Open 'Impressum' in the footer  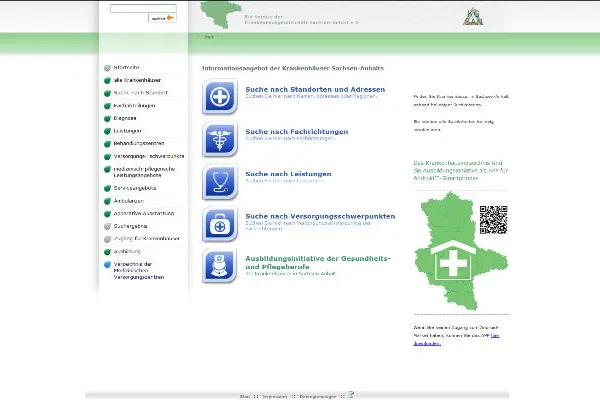pos(274,397)
